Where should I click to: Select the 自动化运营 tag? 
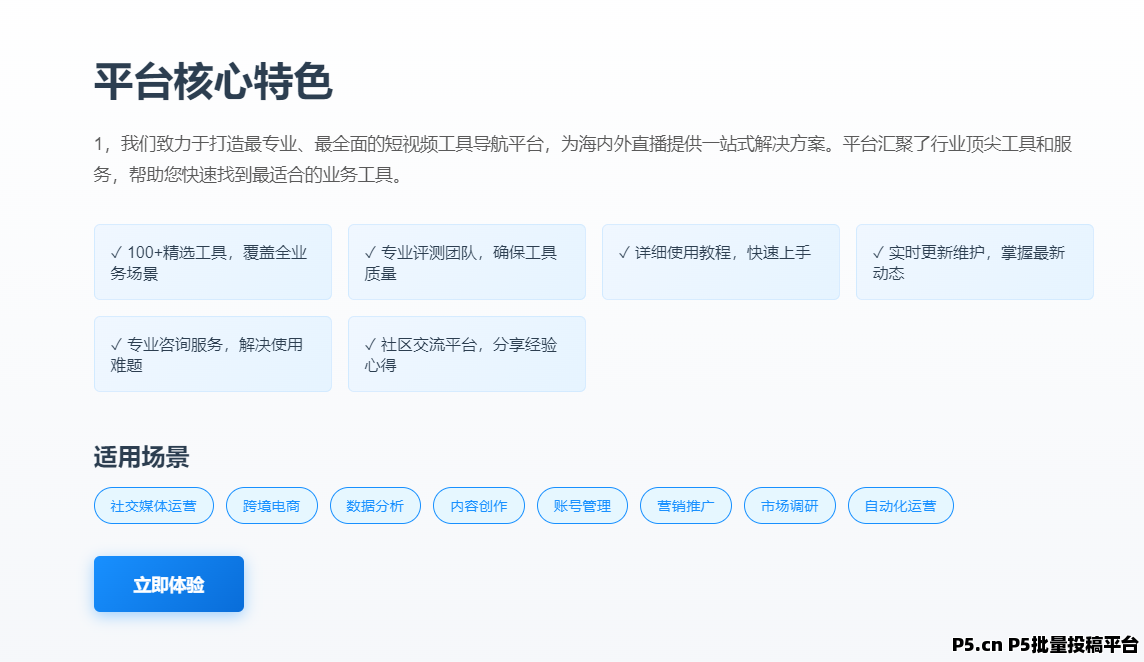click(900, 505)
